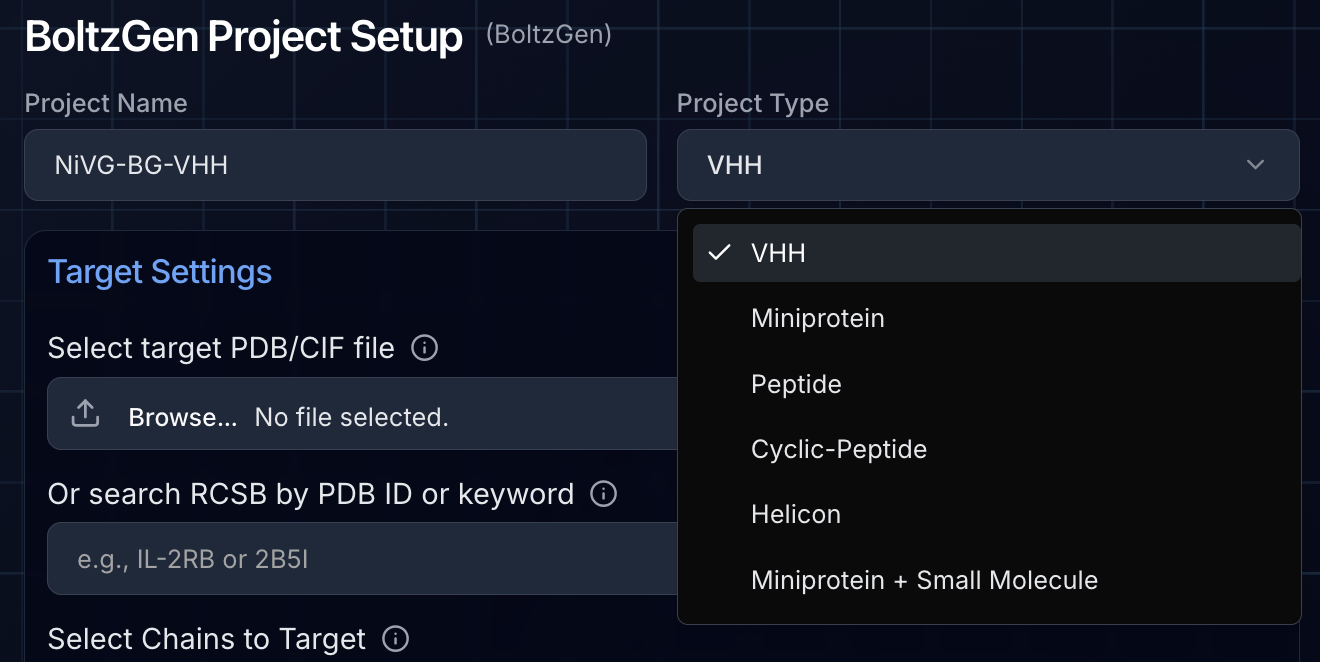The image size is (1320, 662).
Task: Select the Helicon option
Action: [x=796, y=514]
